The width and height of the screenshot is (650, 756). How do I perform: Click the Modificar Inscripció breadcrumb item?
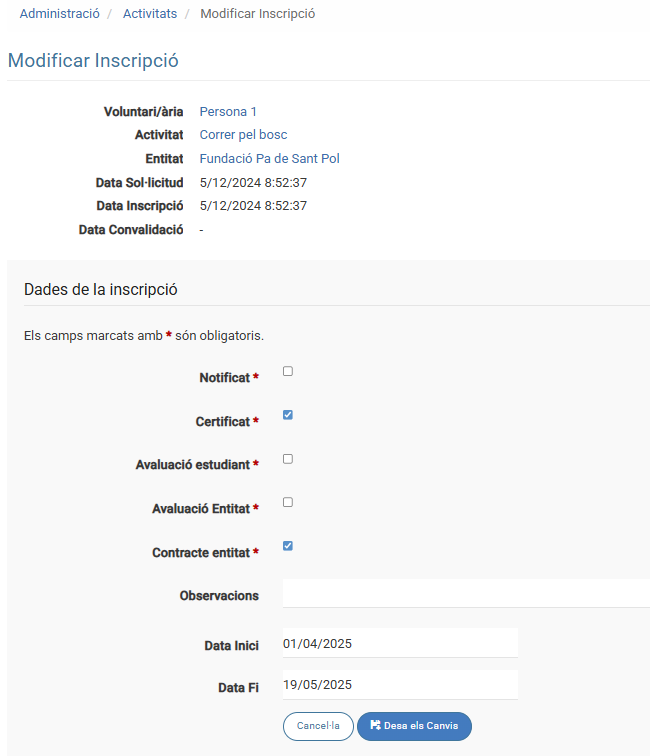tap(257, 14)
